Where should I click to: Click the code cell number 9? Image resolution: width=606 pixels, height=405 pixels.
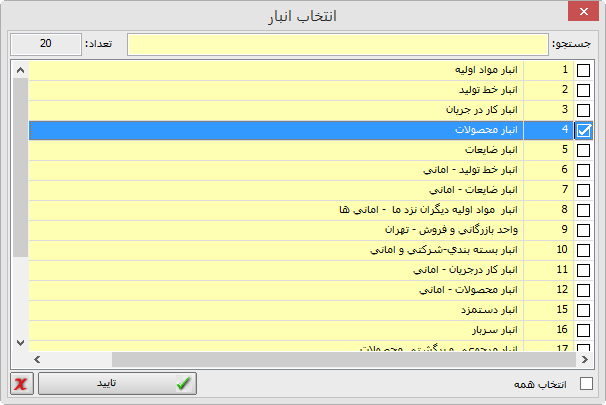tap(549, 231)
